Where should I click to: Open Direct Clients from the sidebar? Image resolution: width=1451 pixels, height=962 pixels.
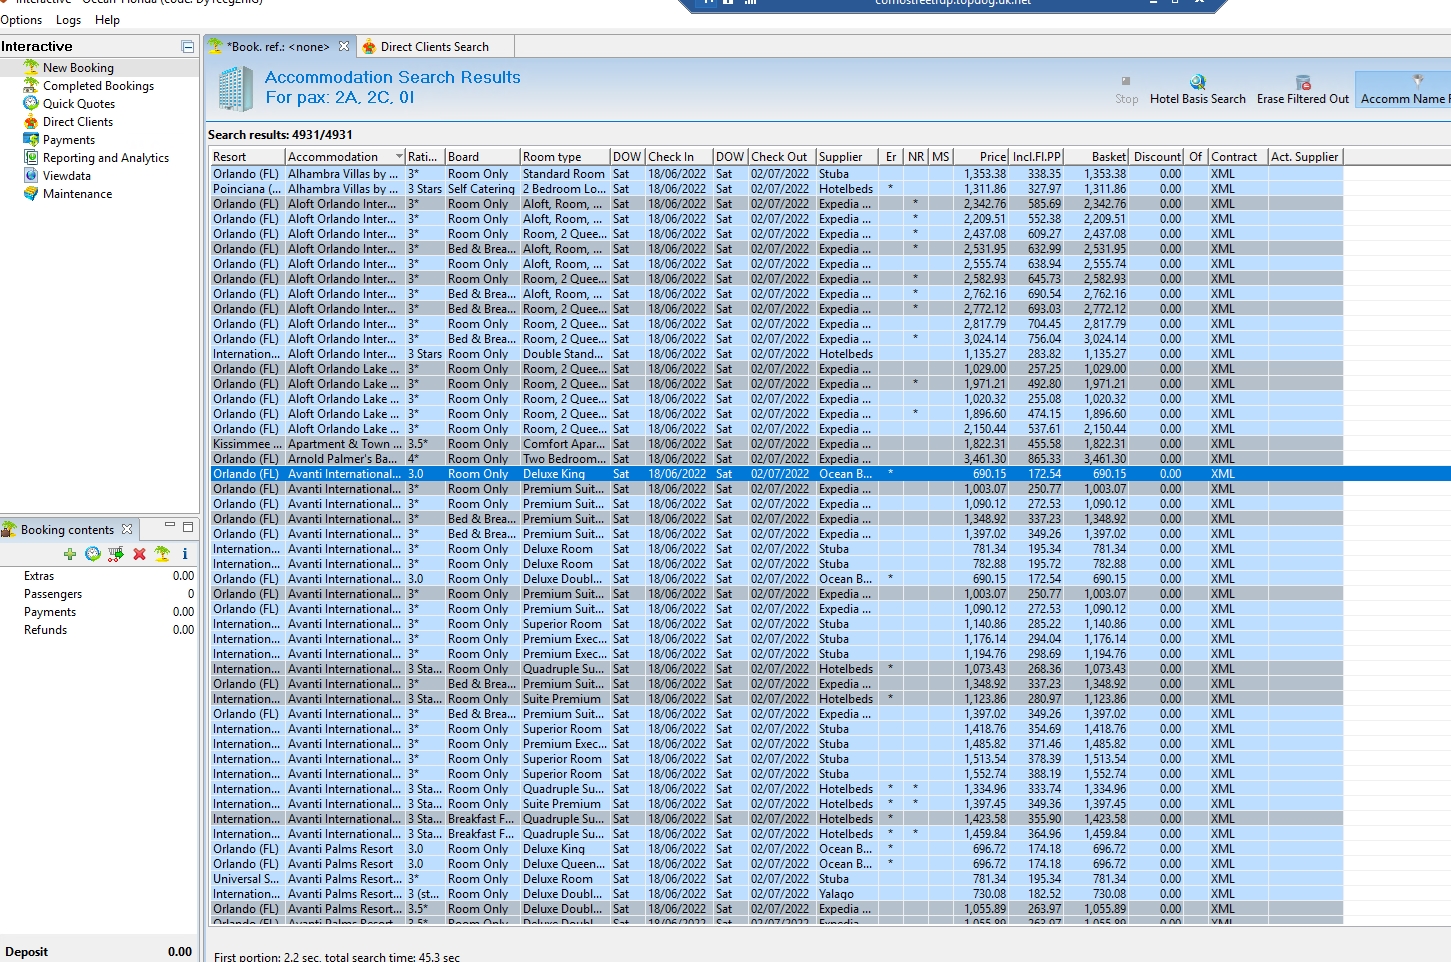(78, 122)
